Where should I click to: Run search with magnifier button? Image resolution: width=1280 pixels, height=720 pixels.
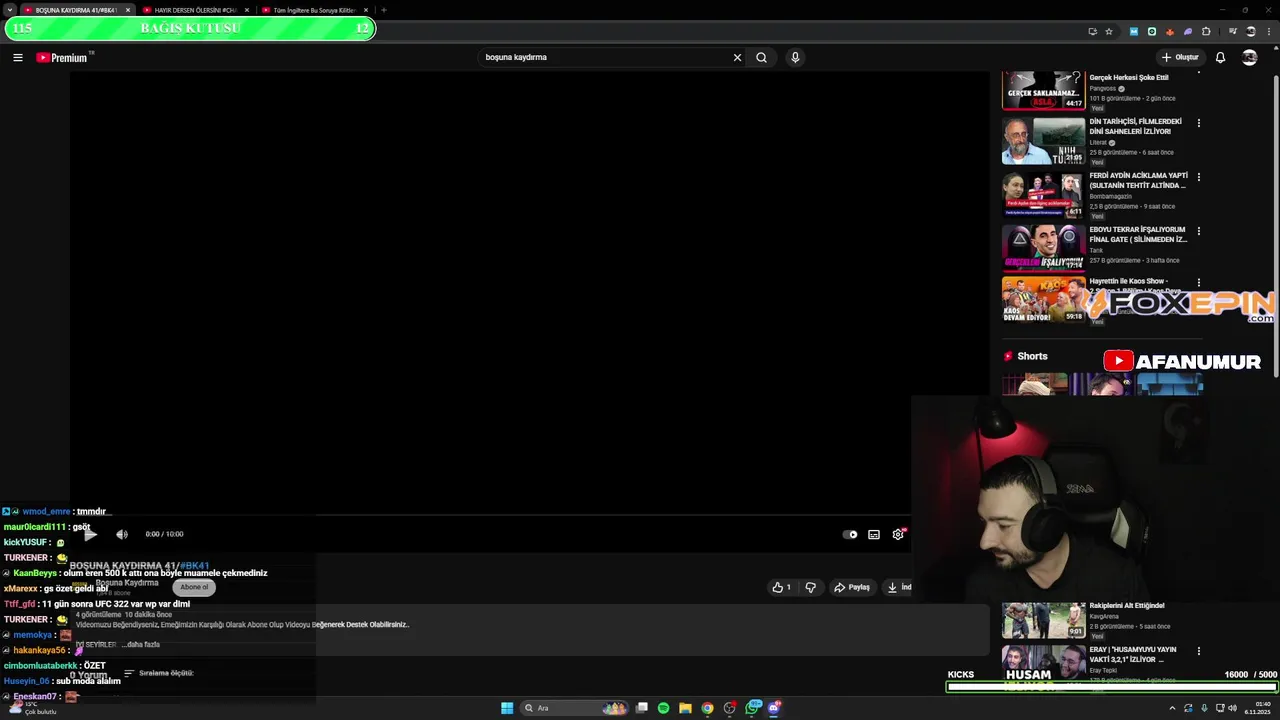pos(761,57)
